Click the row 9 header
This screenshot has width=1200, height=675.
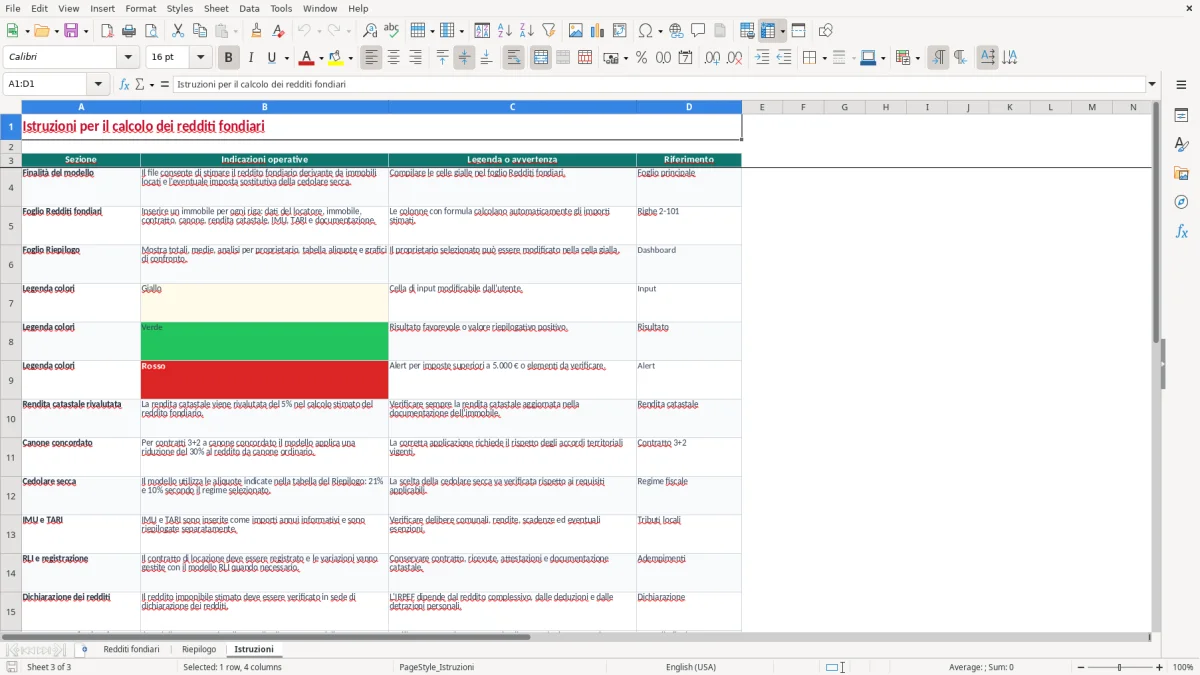[x=11, y=380]
